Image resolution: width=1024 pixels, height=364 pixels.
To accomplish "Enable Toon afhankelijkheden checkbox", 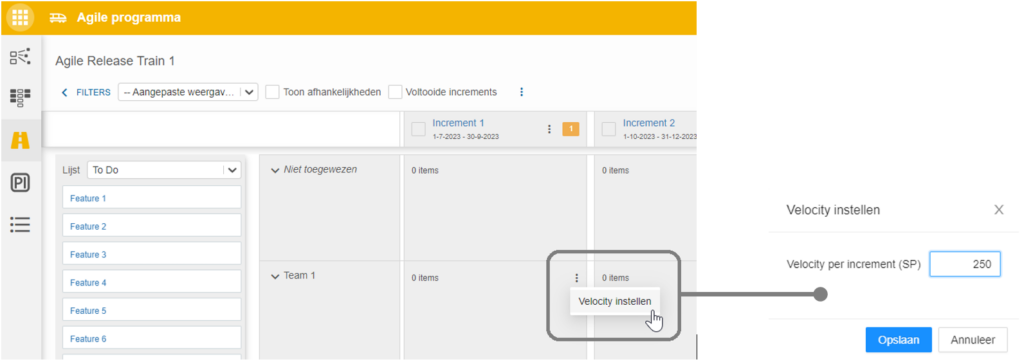I will 272,92.
